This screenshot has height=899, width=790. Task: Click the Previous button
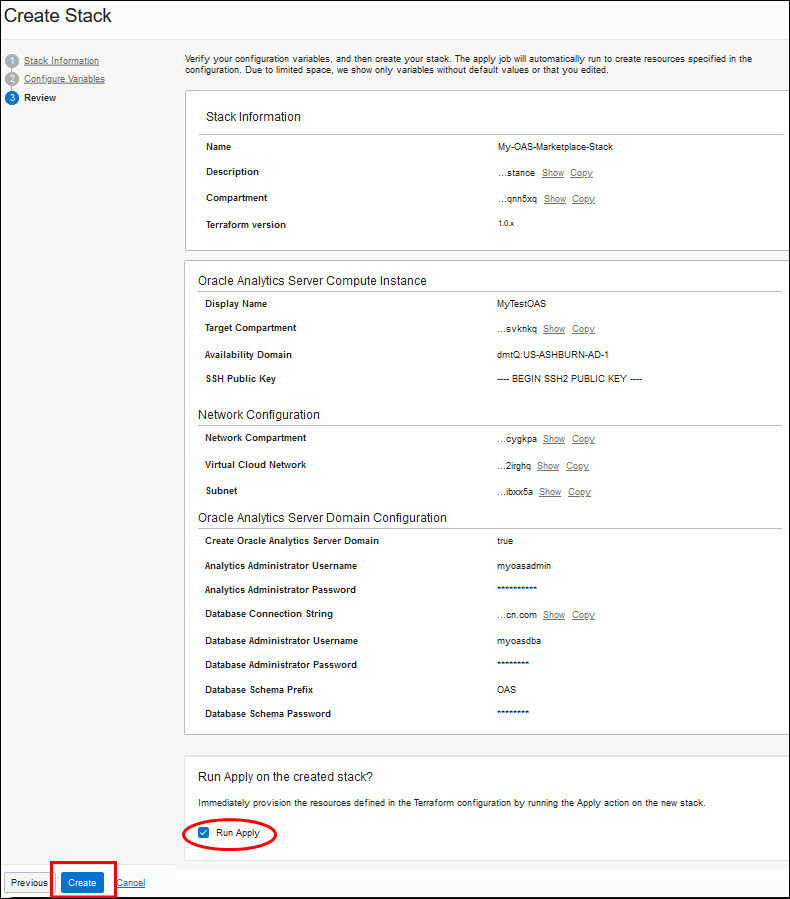point(29,882)
